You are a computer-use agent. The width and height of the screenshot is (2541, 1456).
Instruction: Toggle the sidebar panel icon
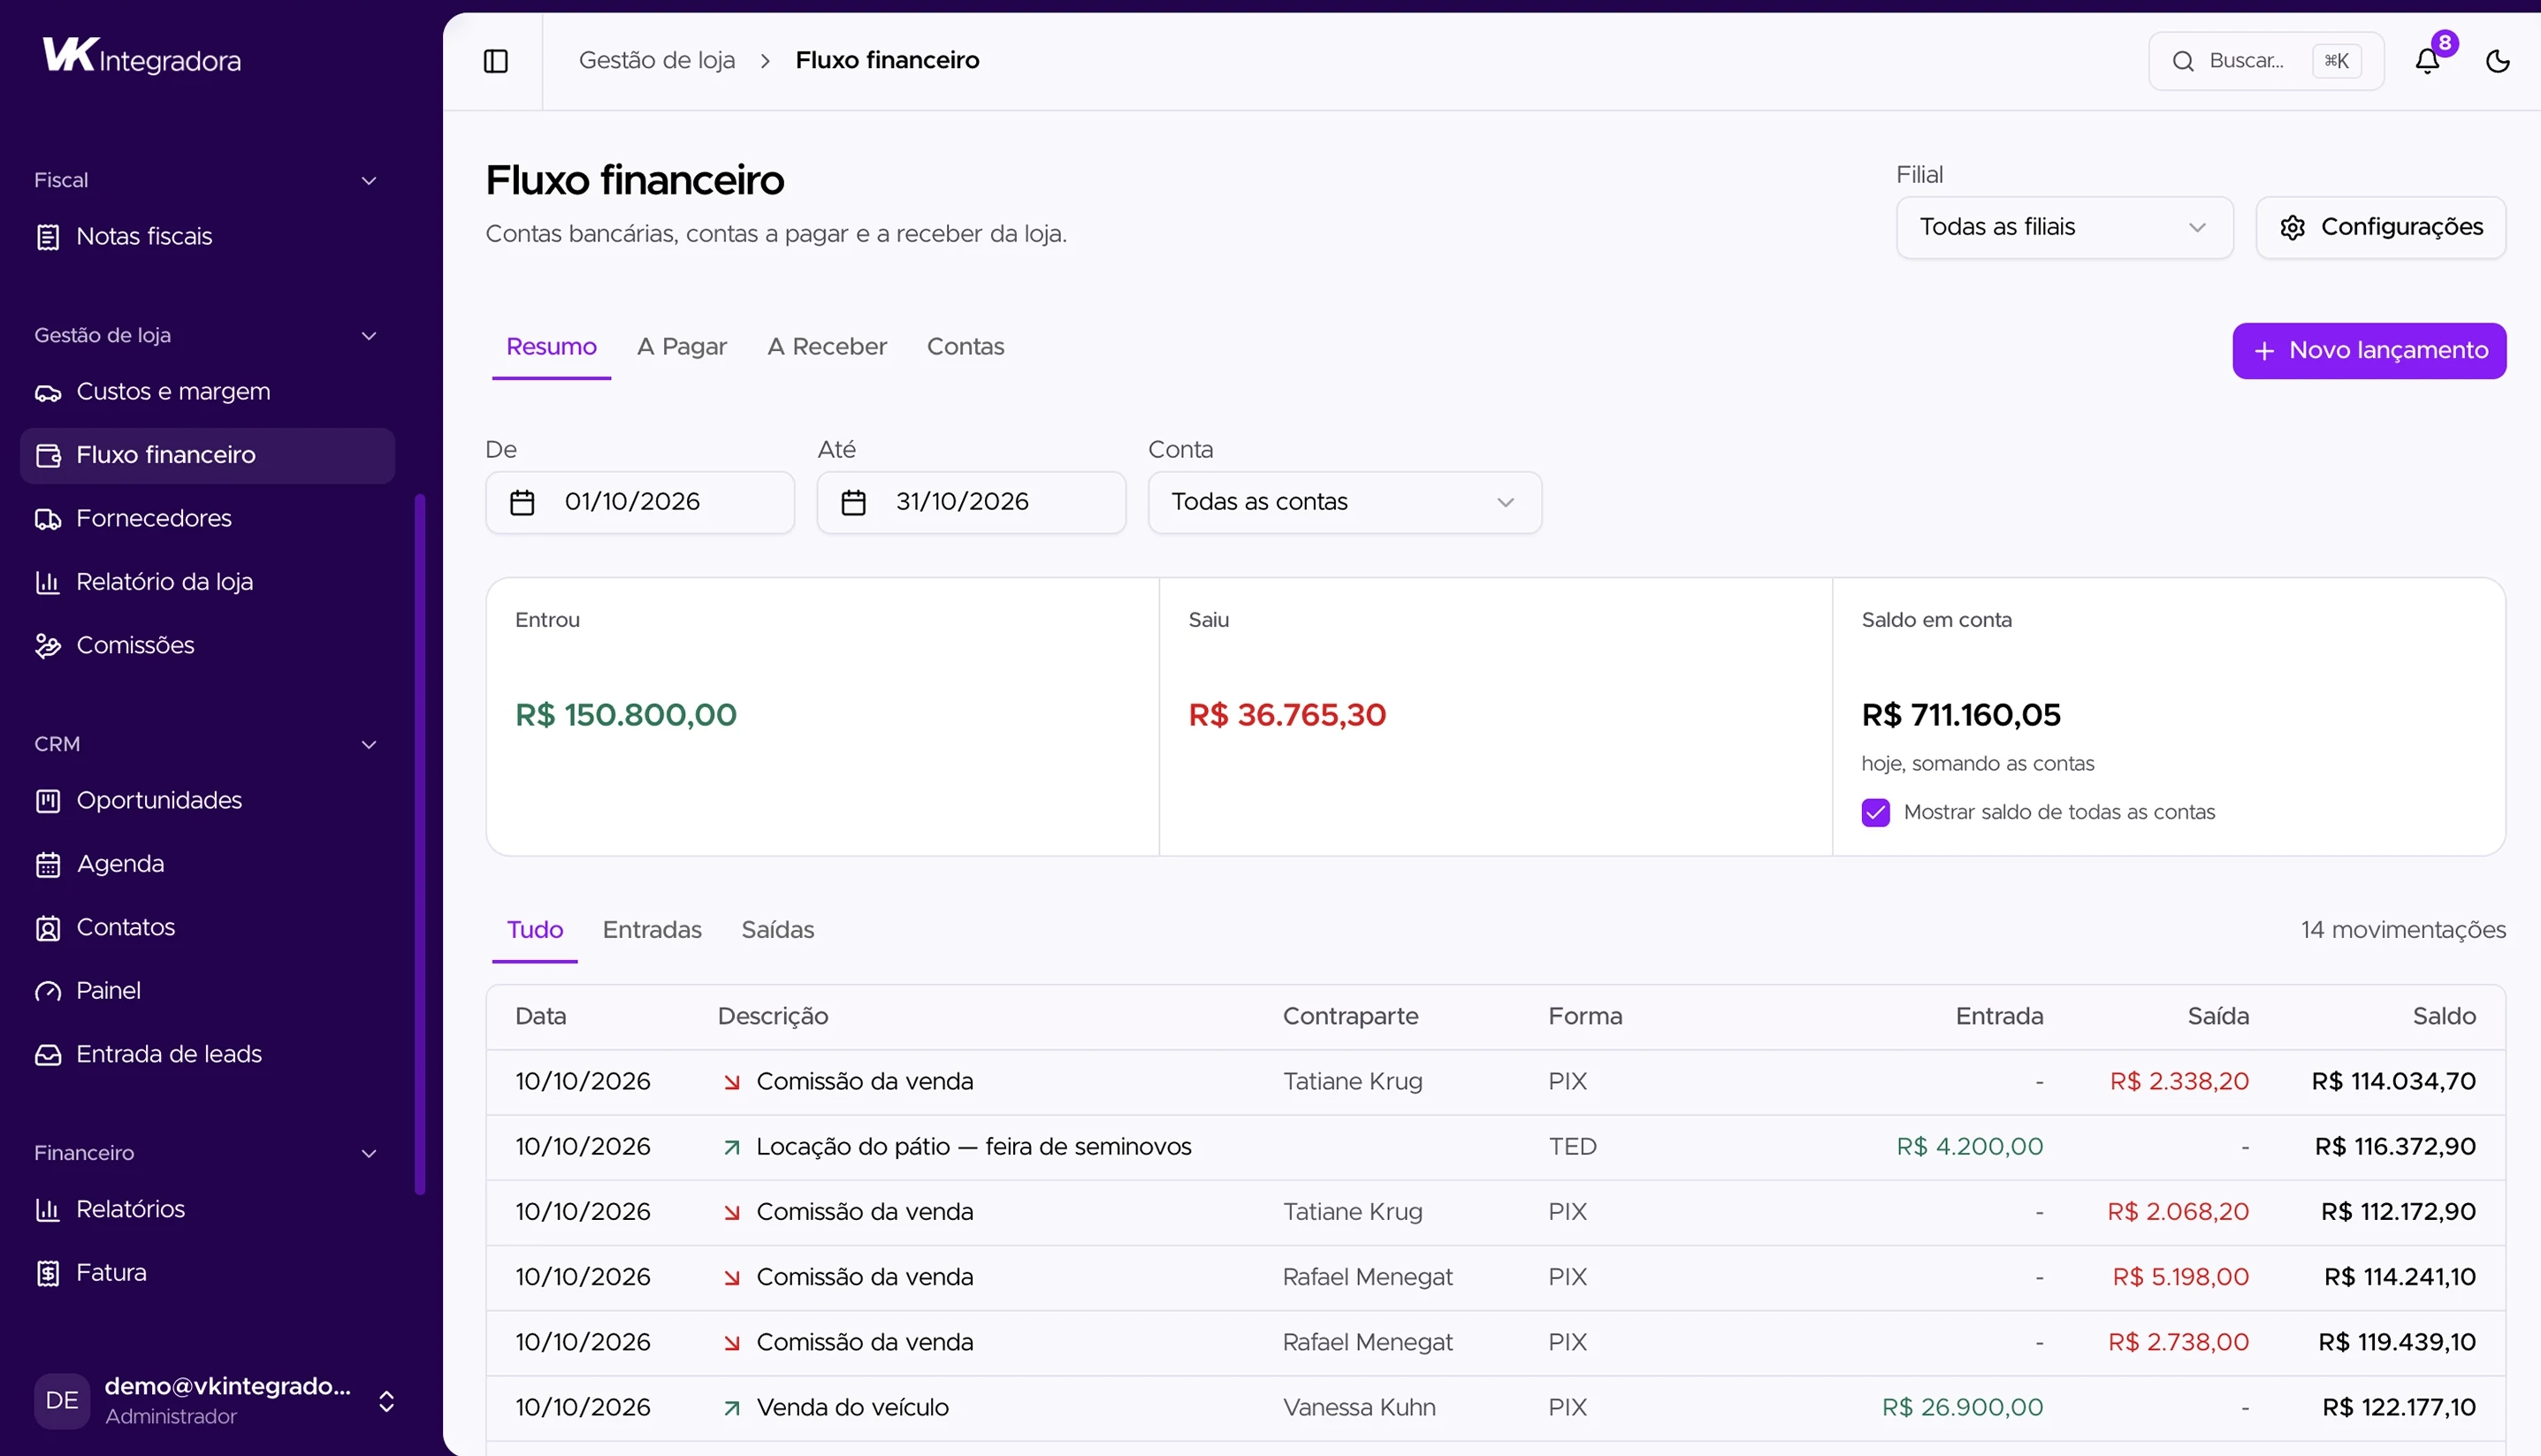496,61
